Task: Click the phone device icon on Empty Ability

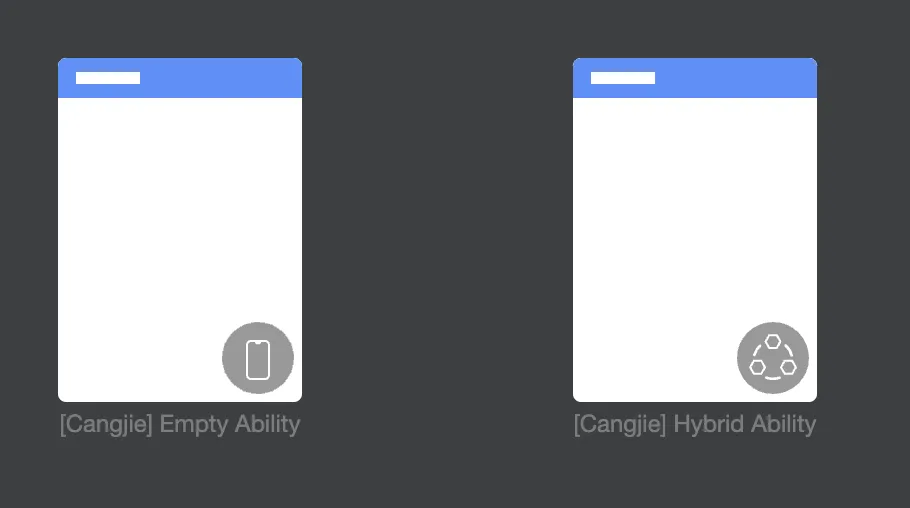Action: [258, 359]
